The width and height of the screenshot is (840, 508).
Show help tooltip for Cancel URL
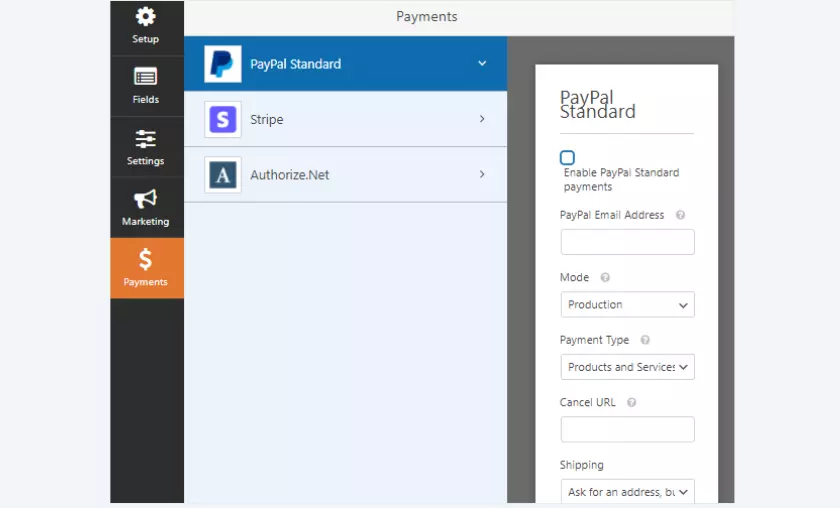(x=632, y=402)
